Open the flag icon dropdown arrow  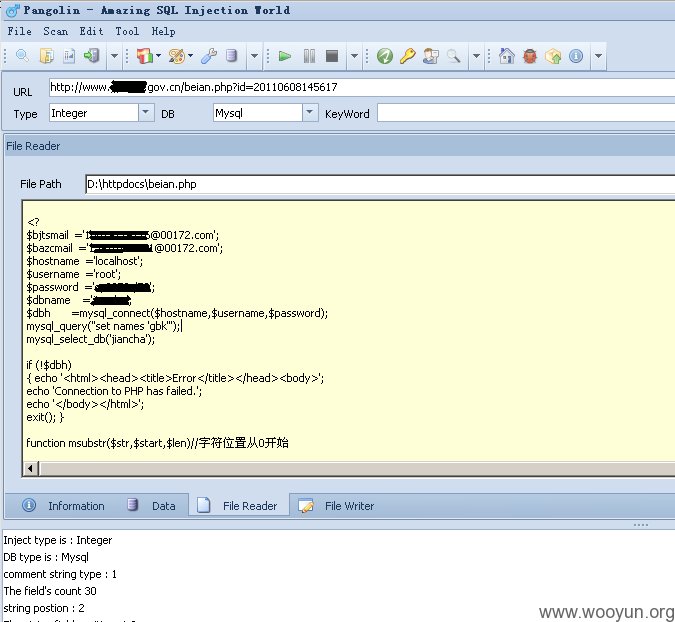click(x=158, y=56)
